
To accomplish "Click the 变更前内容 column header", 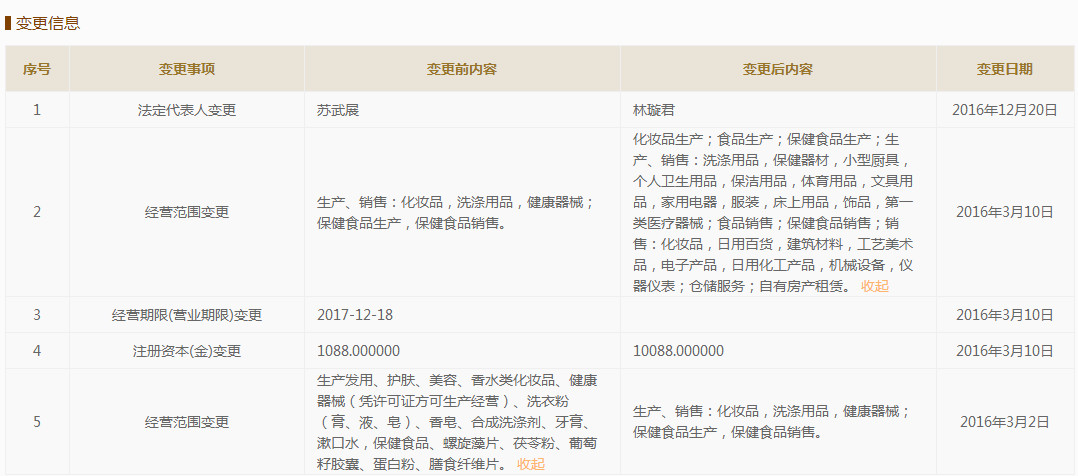I will (x=462, y=69).
